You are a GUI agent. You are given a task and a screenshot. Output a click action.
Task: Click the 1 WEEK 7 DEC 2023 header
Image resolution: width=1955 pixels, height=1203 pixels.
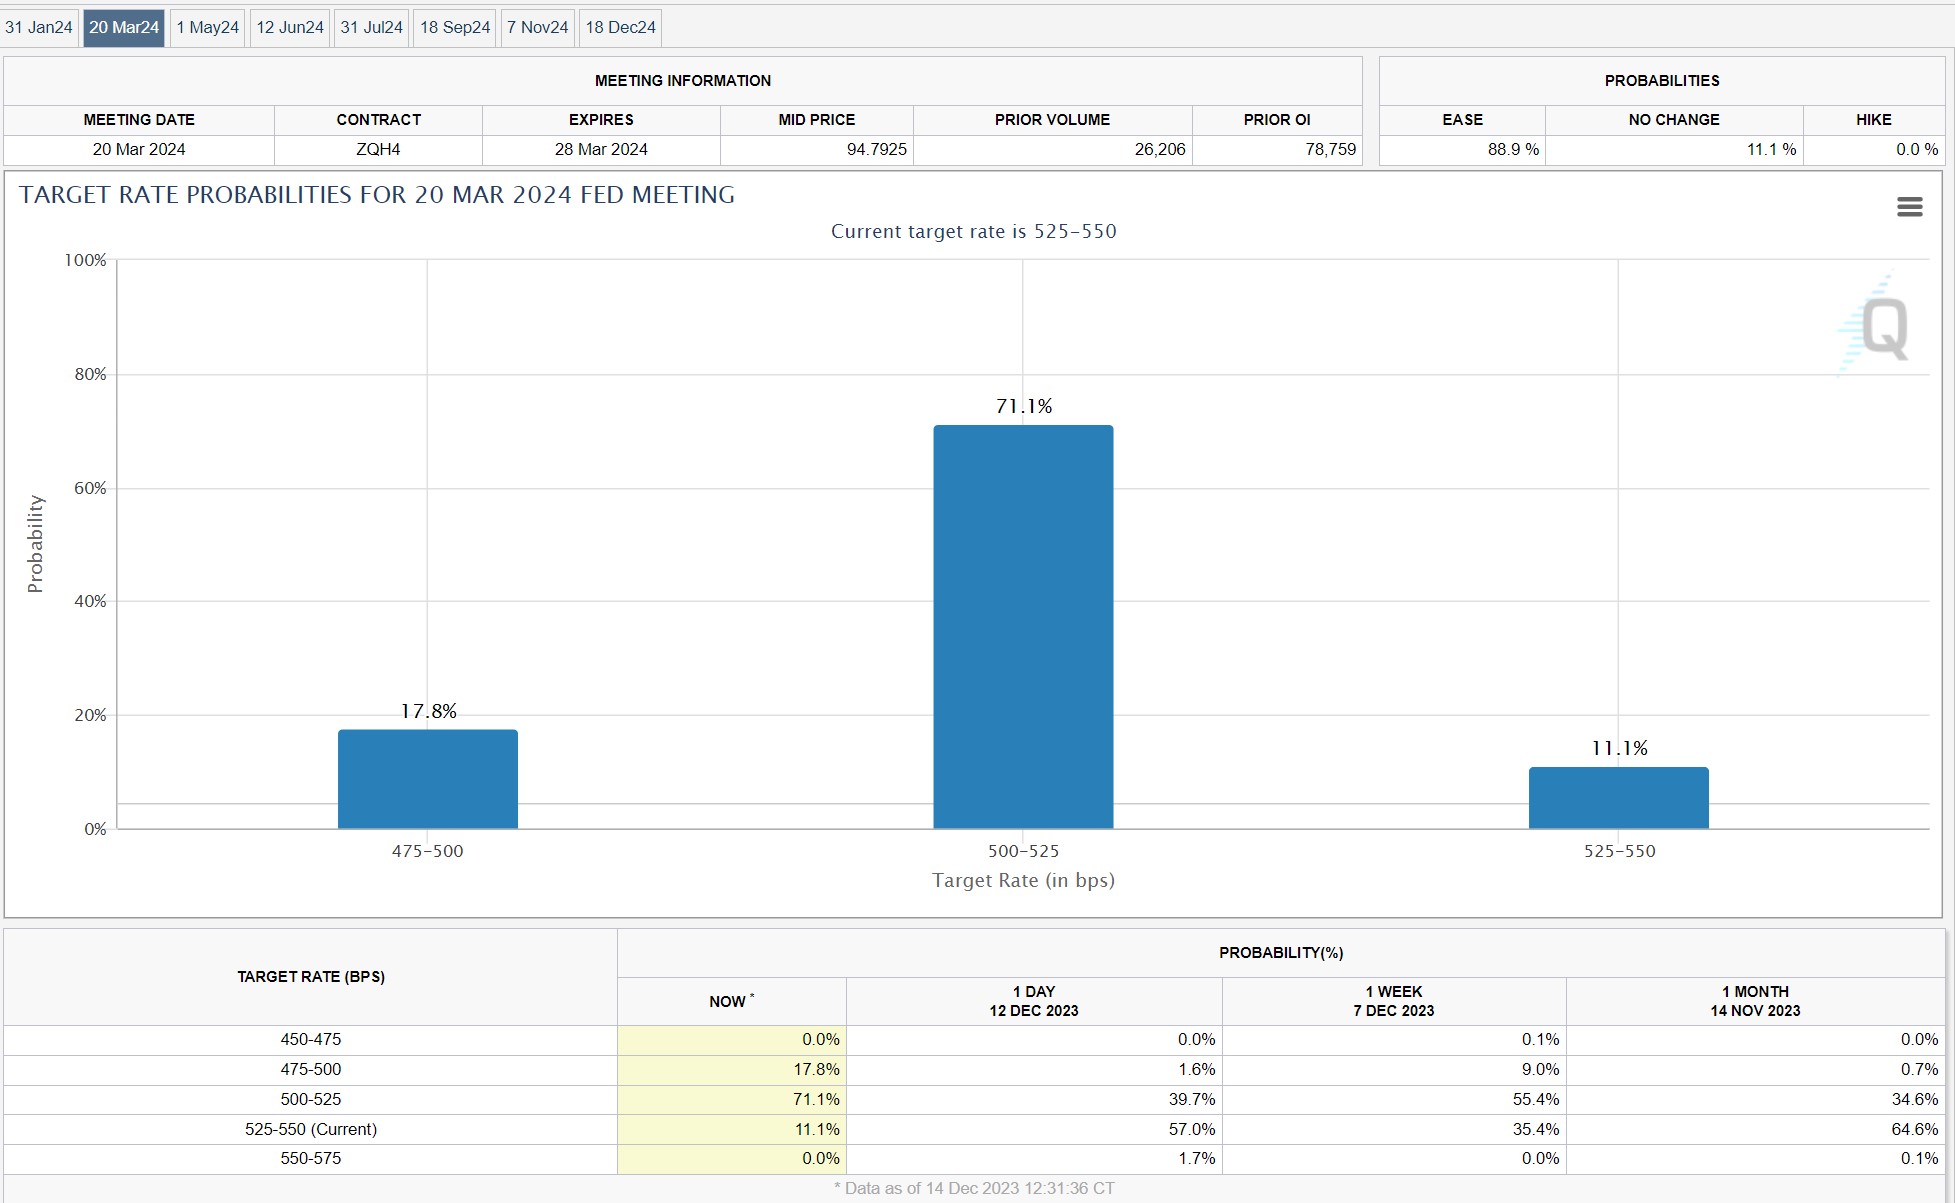[x=1393, y=1001]
